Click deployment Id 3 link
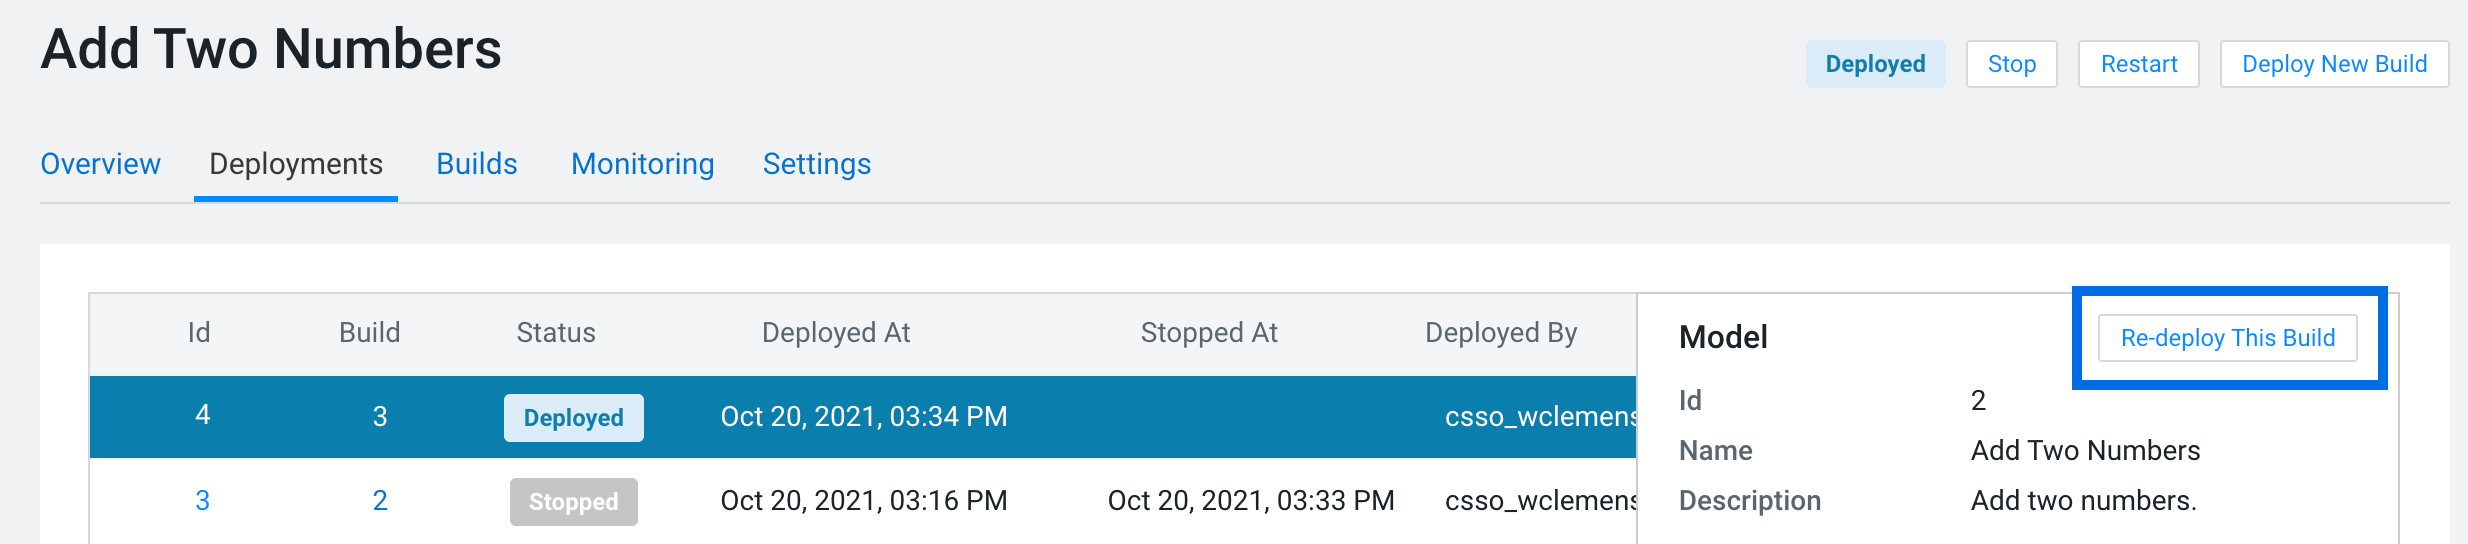 [x=202, y=501]
